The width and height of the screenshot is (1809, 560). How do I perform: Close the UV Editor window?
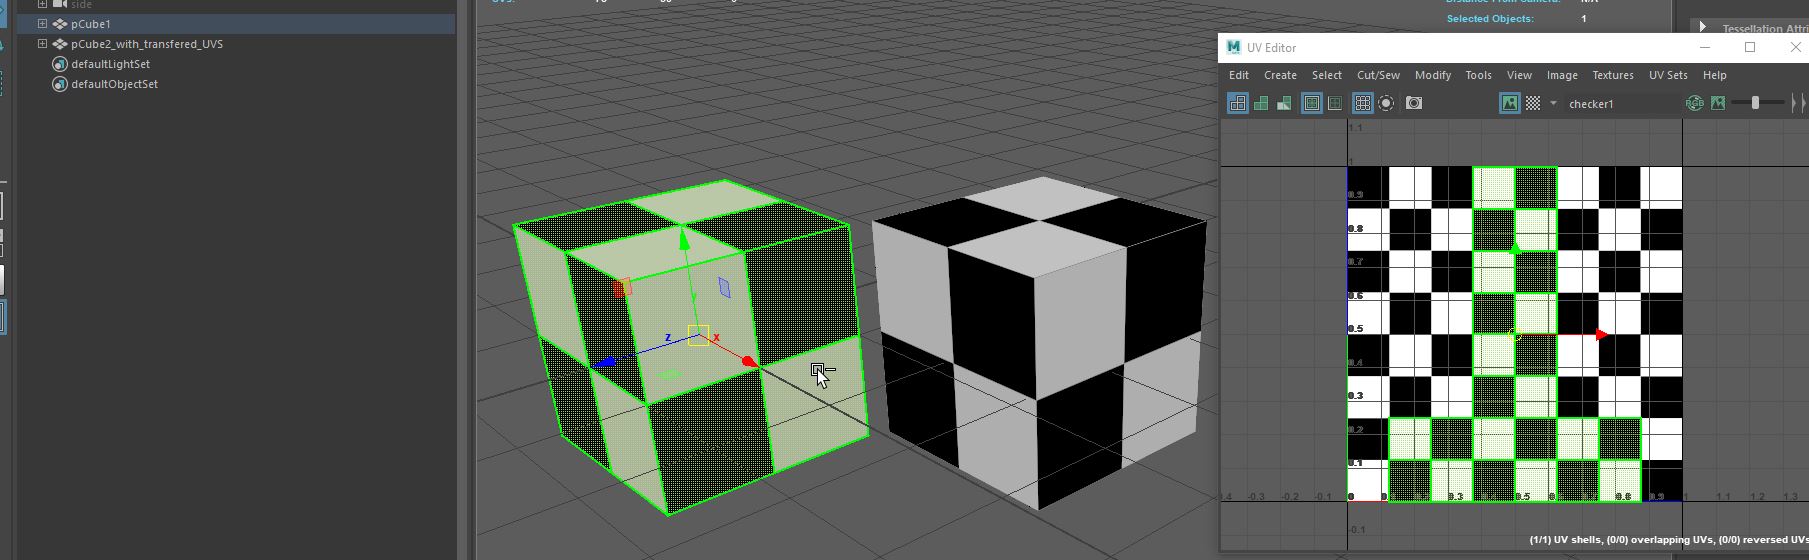click(1794, 47)
